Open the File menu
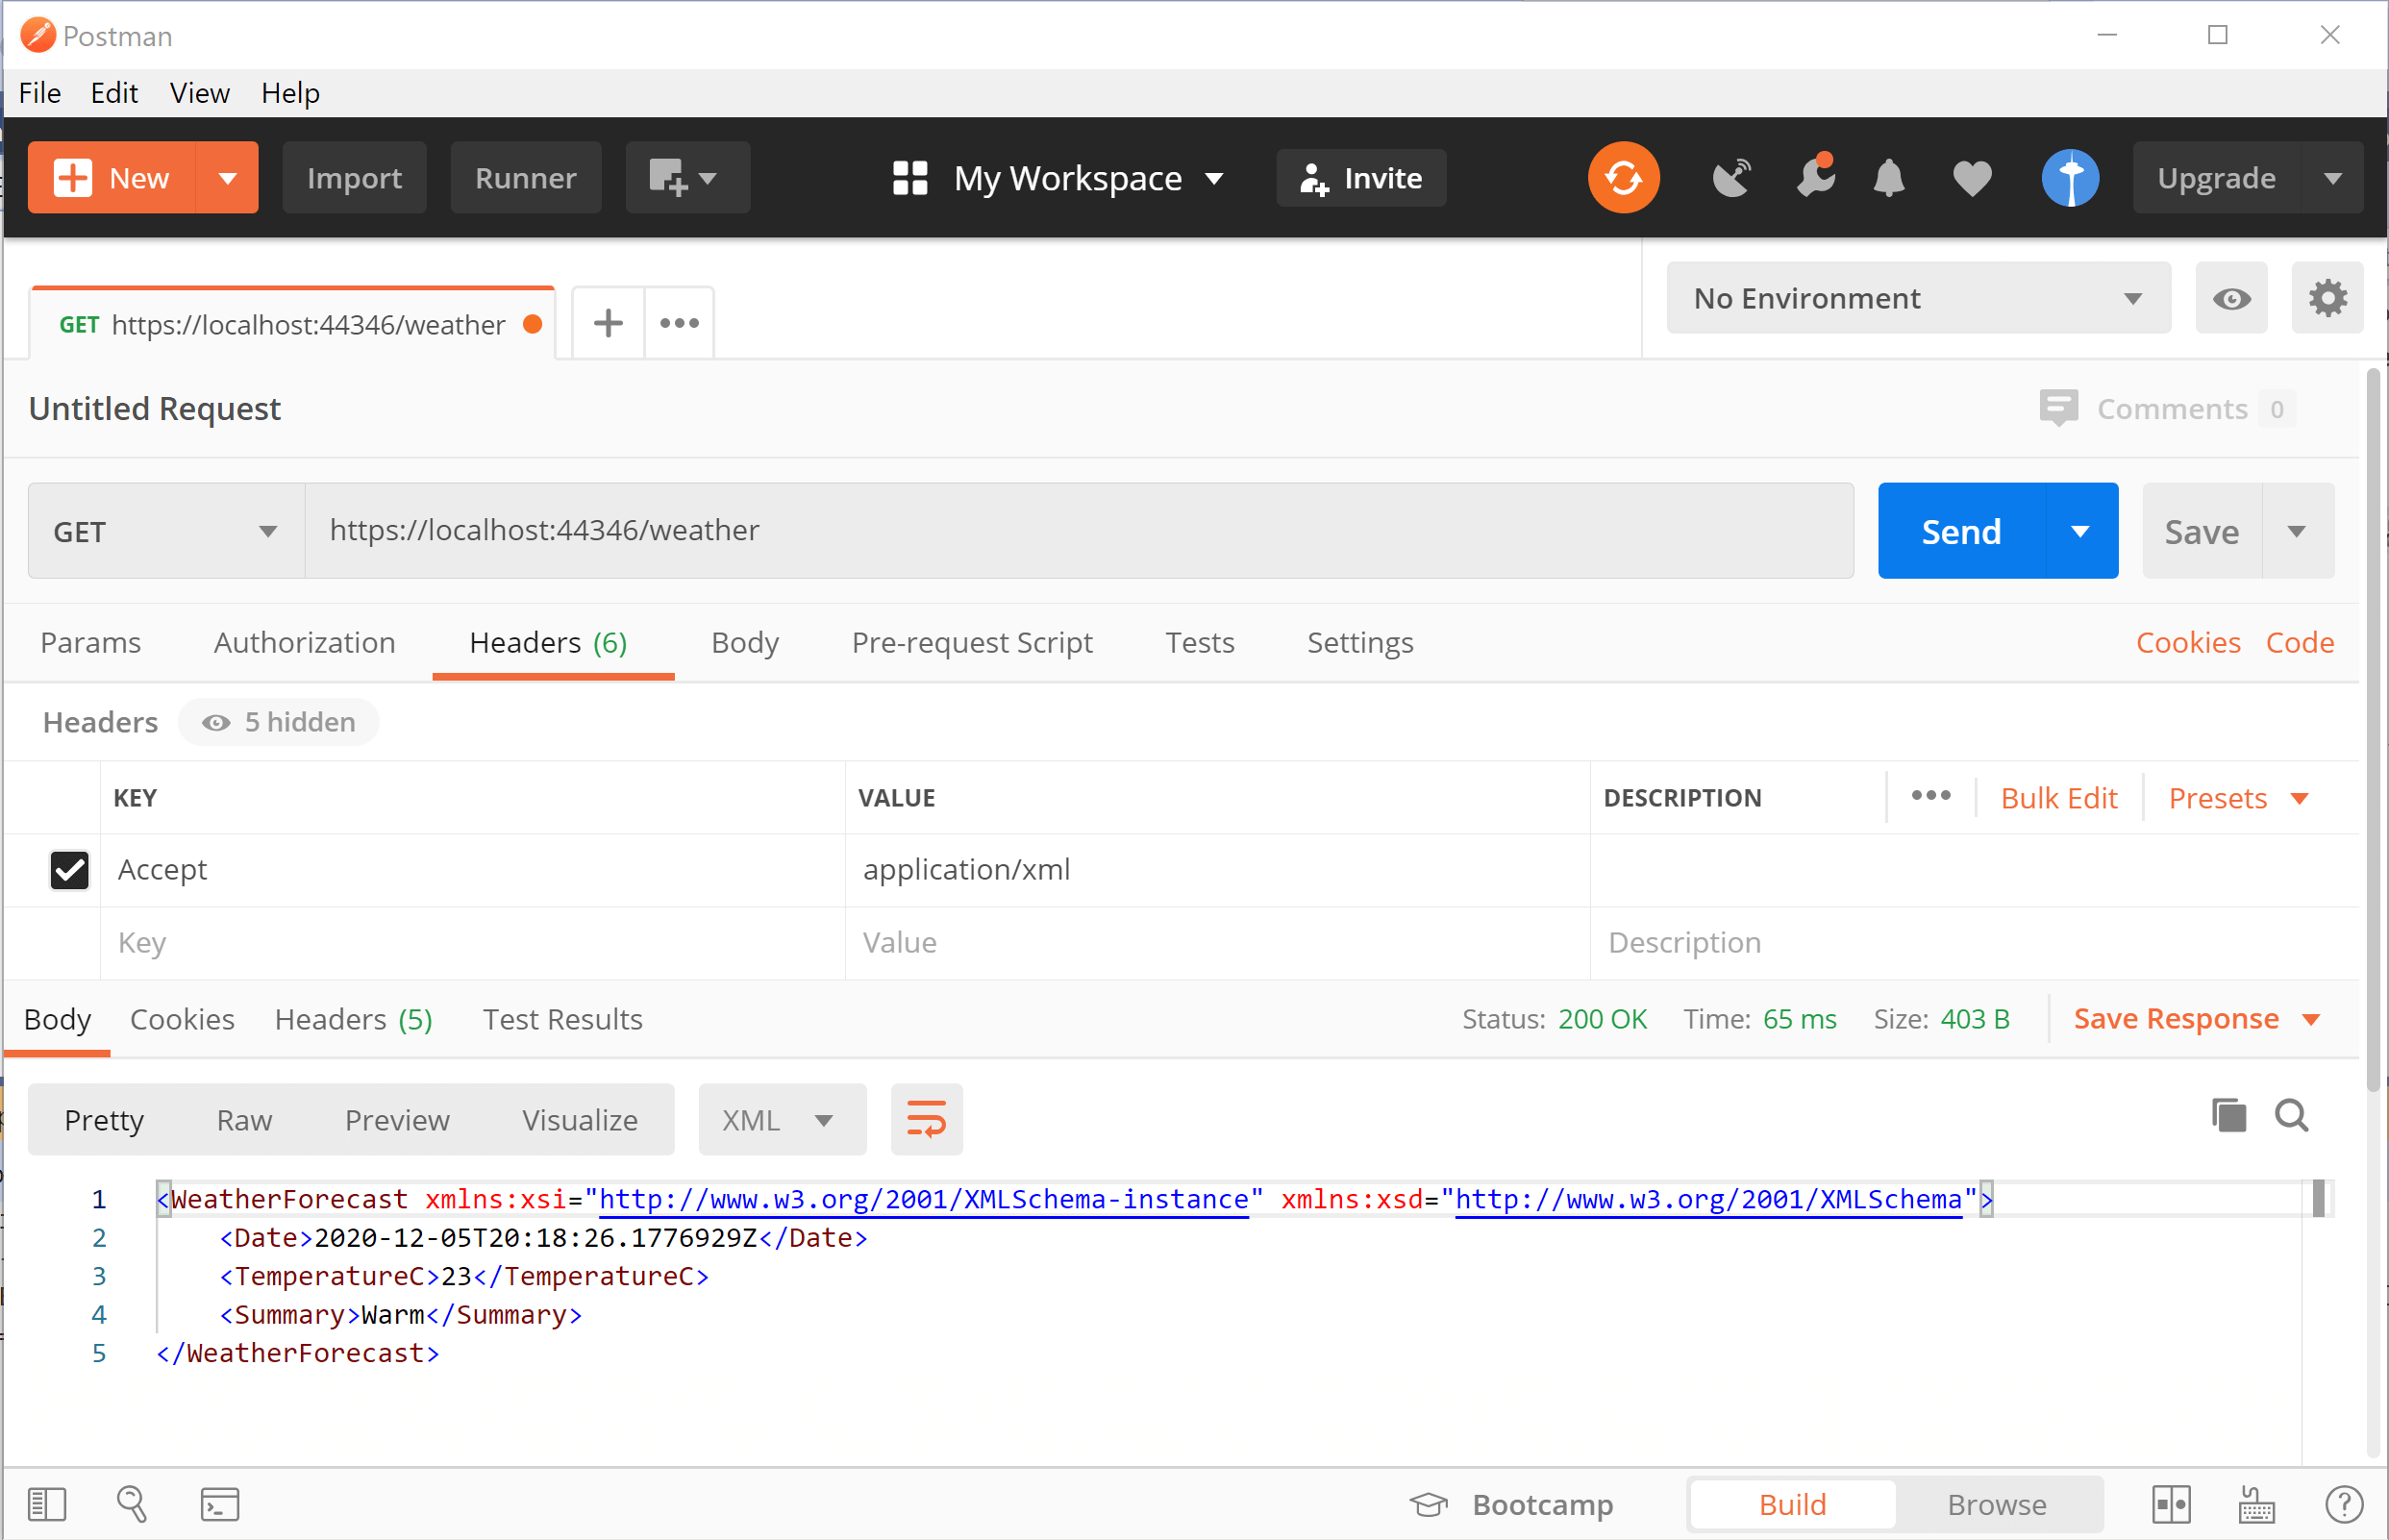Image resolution: width=2389 pixels, height=1540 pixels. (40, 93)
